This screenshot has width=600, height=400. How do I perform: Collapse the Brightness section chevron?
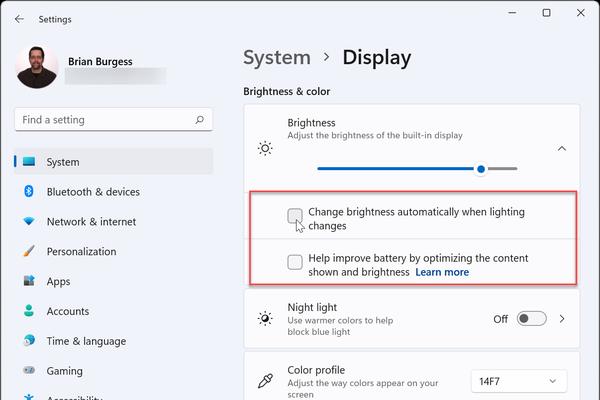coord(561,149)
